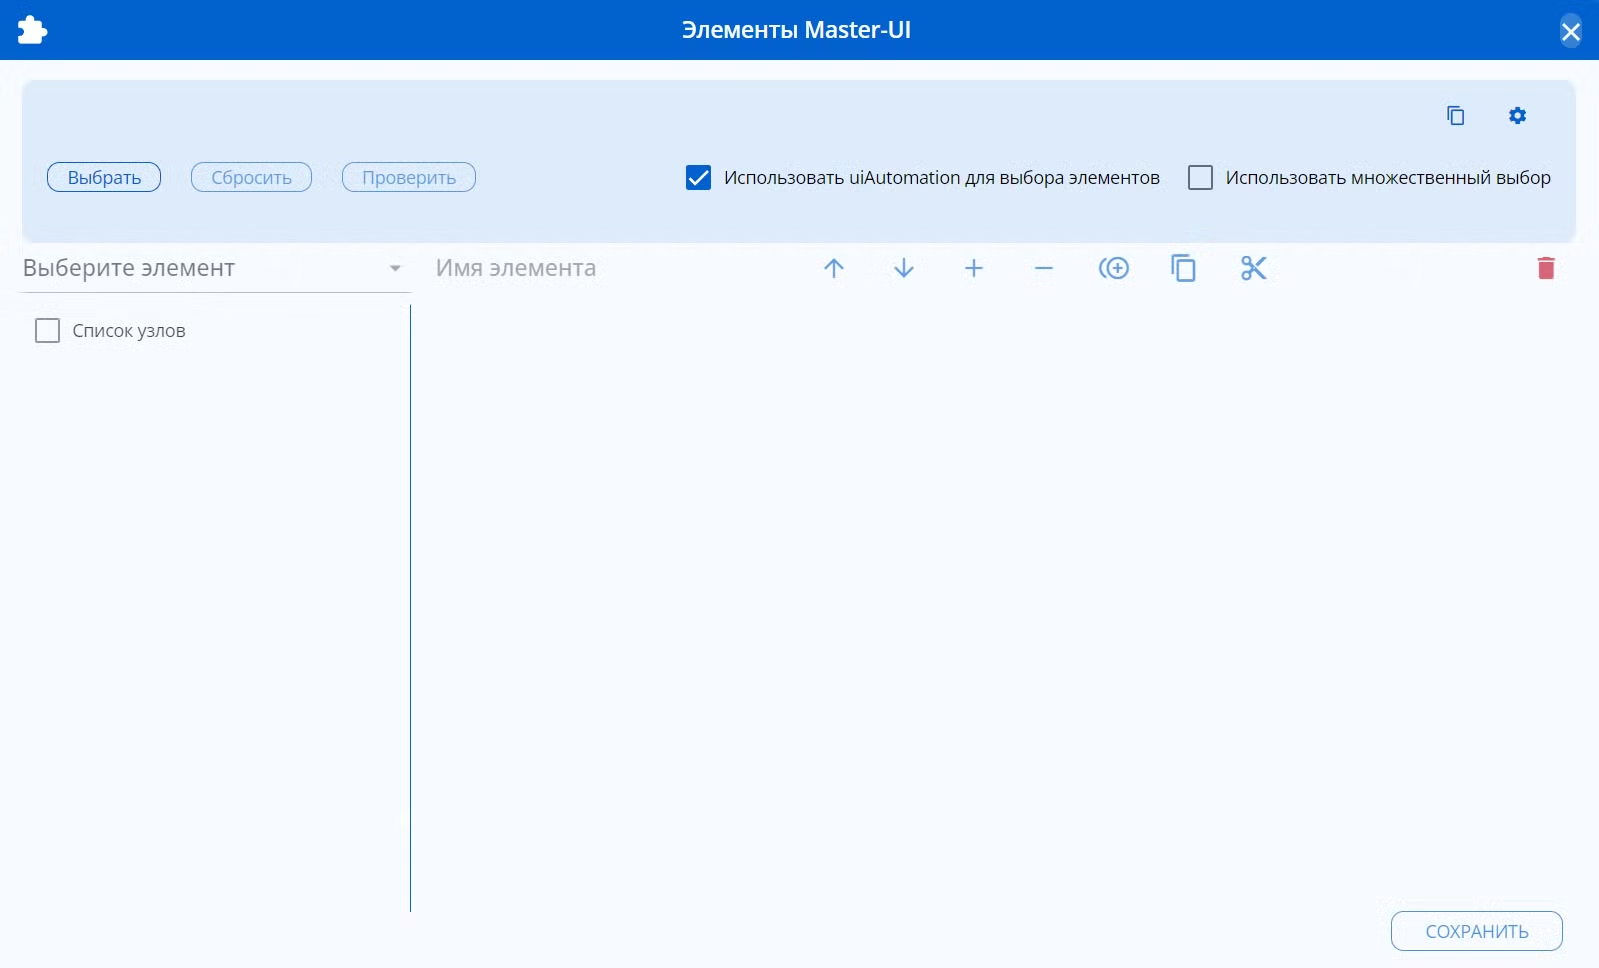Click the Элементы Master-UI title text
Image resolution: width=1599 pixels, height=968 pixels.
pos(796,30)
